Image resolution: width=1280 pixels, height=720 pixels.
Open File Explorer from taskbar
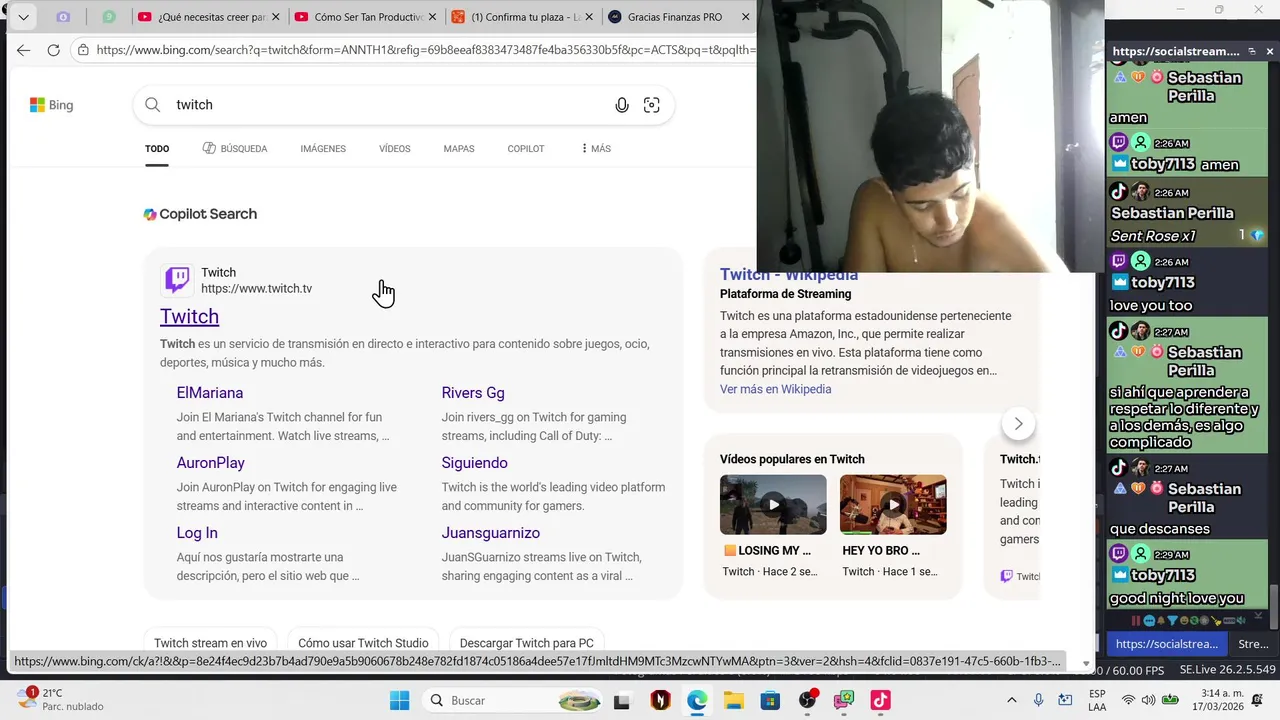click(734, 701)
